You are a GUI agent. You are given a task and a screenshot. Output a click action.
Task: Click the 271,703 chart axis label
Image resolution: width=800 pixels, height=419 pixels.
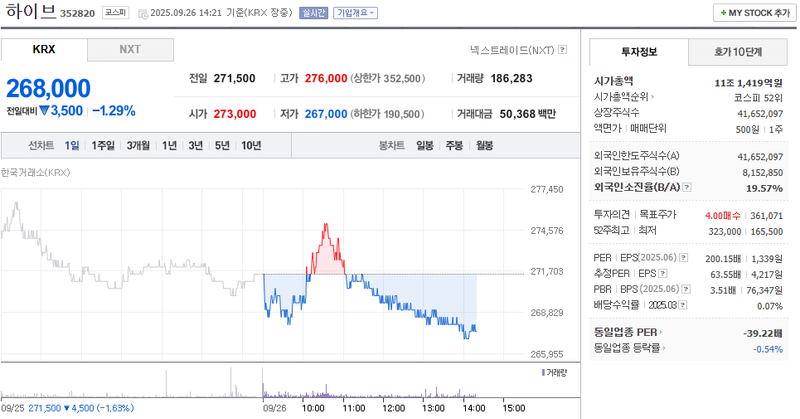click(547, 272)
